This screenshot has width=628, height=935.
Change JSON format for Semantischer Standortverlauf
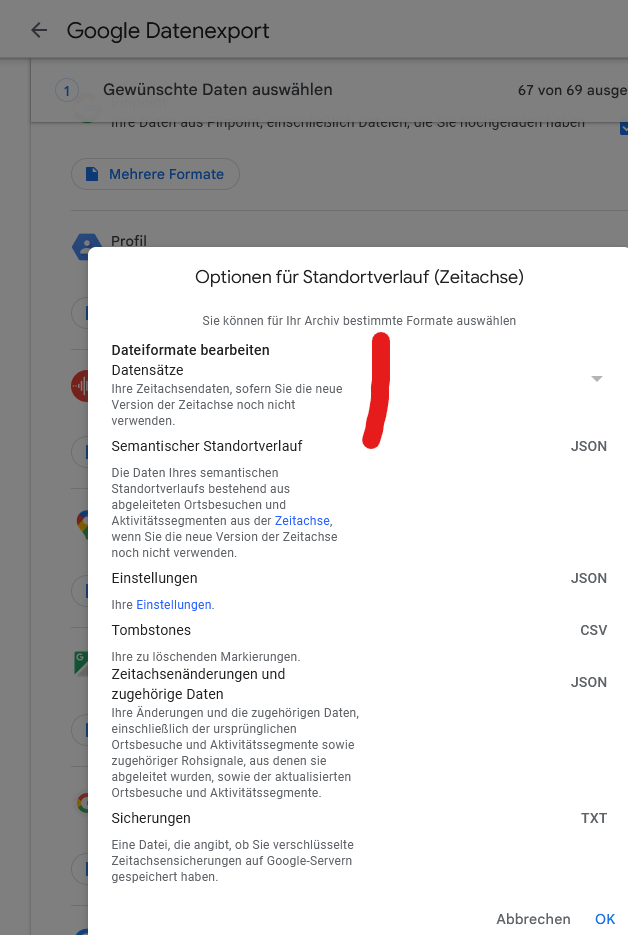pyautogui.click(x=589, y=446)
